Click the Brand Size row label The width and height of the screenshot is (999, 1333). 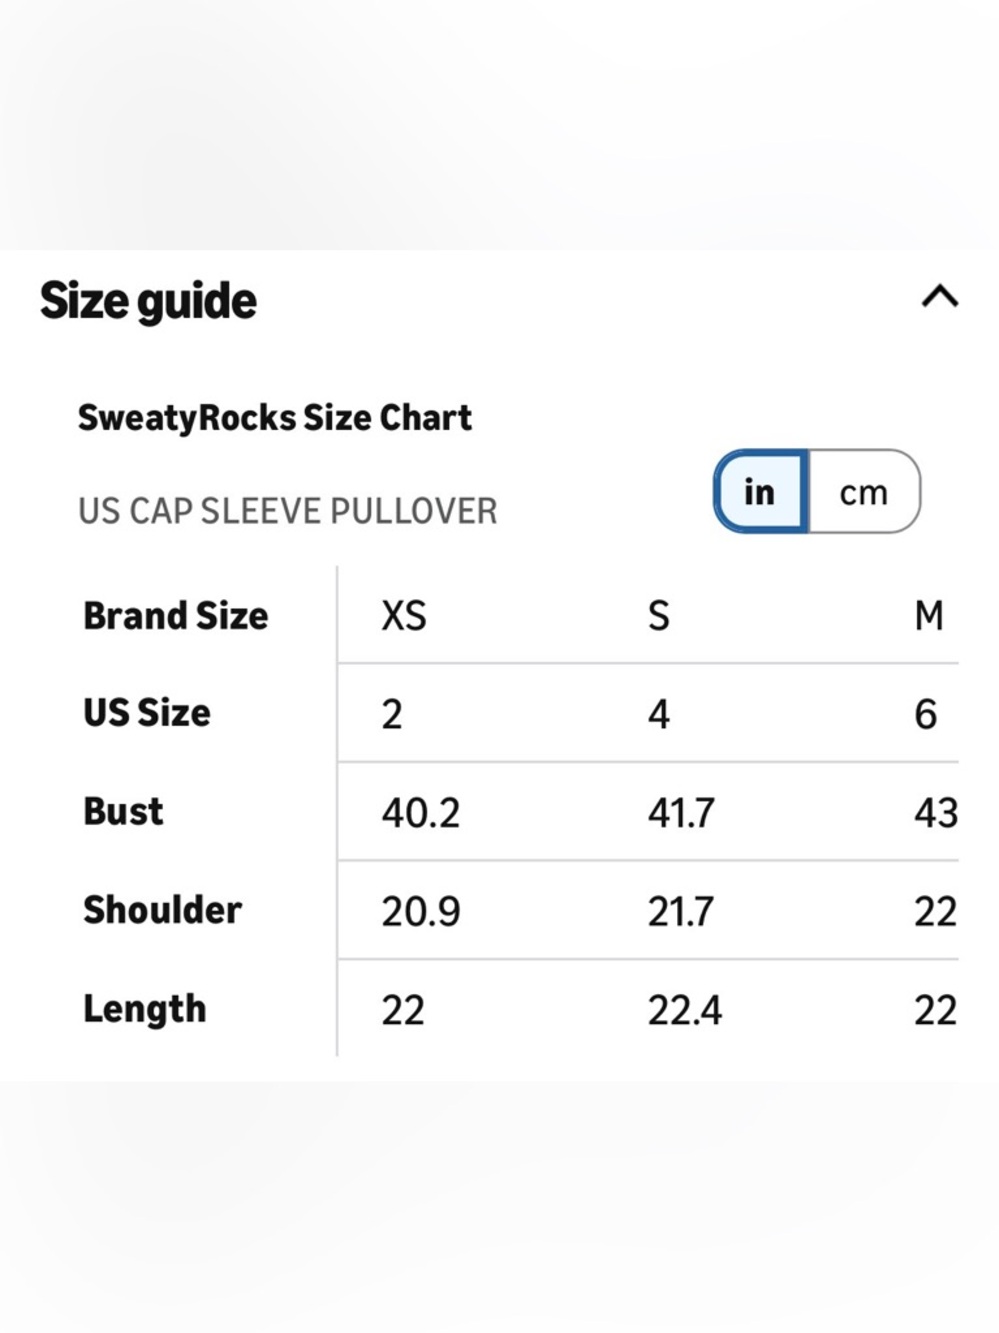(176, 615)
